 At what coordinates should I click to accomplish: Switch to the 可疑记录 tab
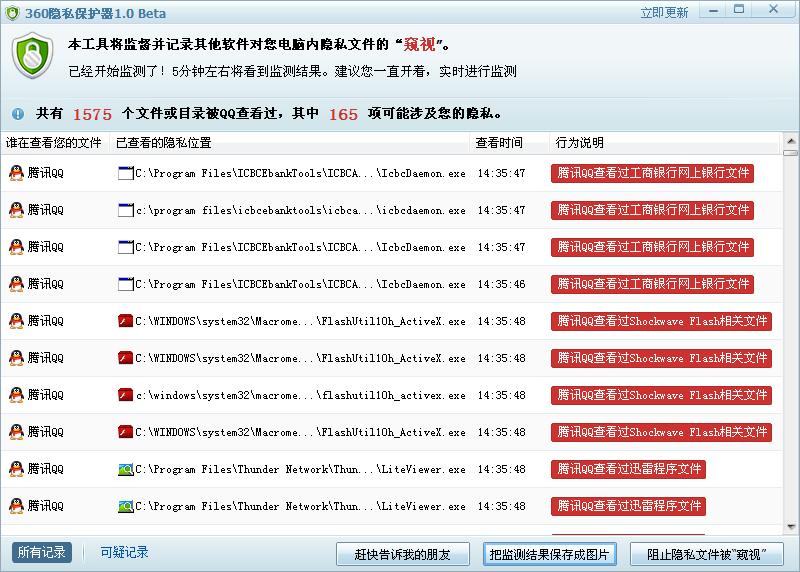click(124, 552)
